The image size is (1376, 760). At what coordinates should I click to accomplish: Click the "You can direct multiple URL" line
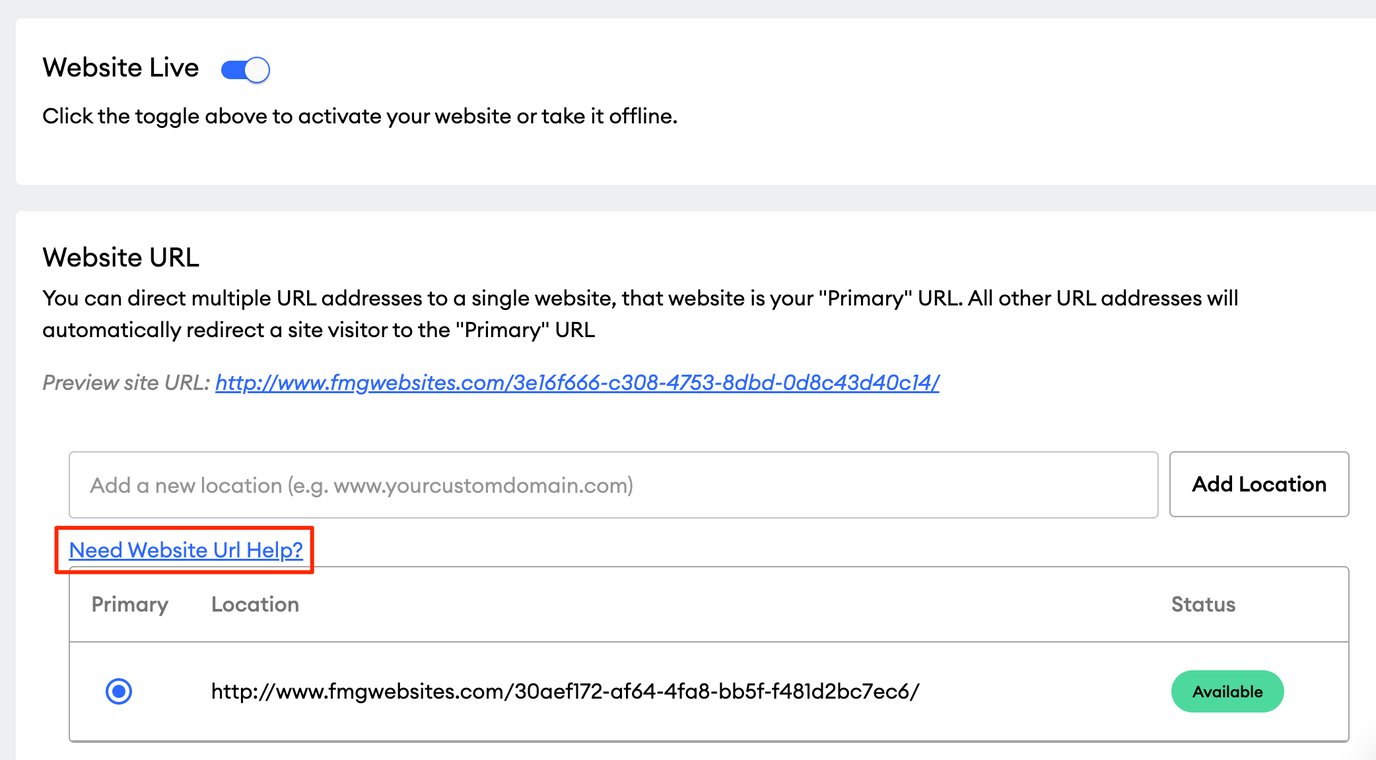pyautogui.click(x=640, y=298)
